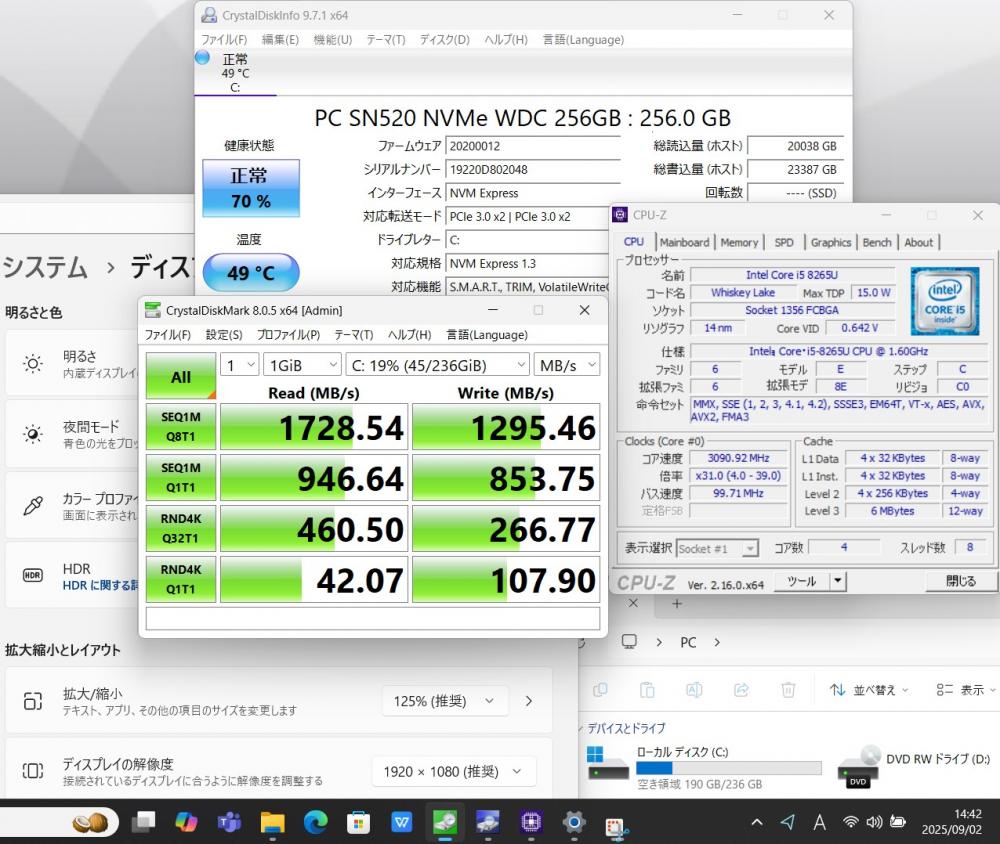
Task: Click the serial number field 19220D802048
Action: (533, 170)
